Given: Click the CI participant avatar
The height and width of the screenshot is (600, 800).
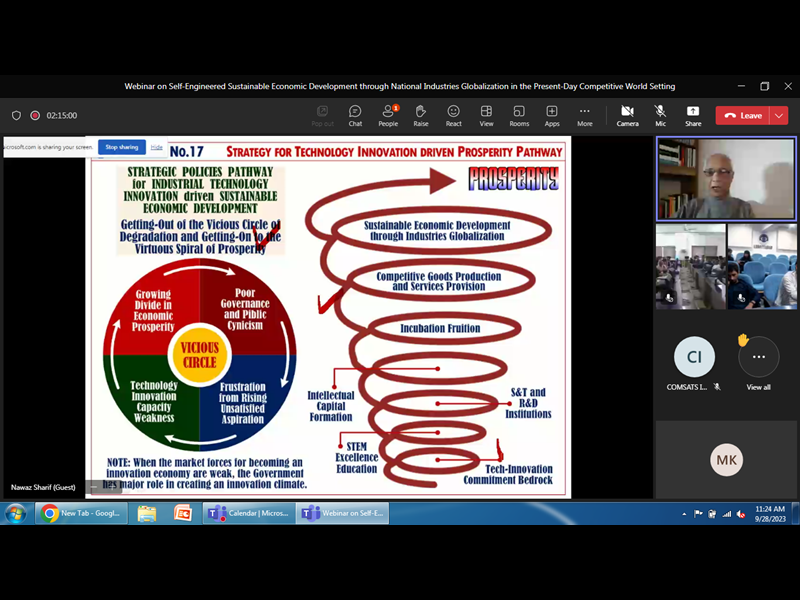Looking at the screenshot, I should pyautogui.click(x=694, y=357).
